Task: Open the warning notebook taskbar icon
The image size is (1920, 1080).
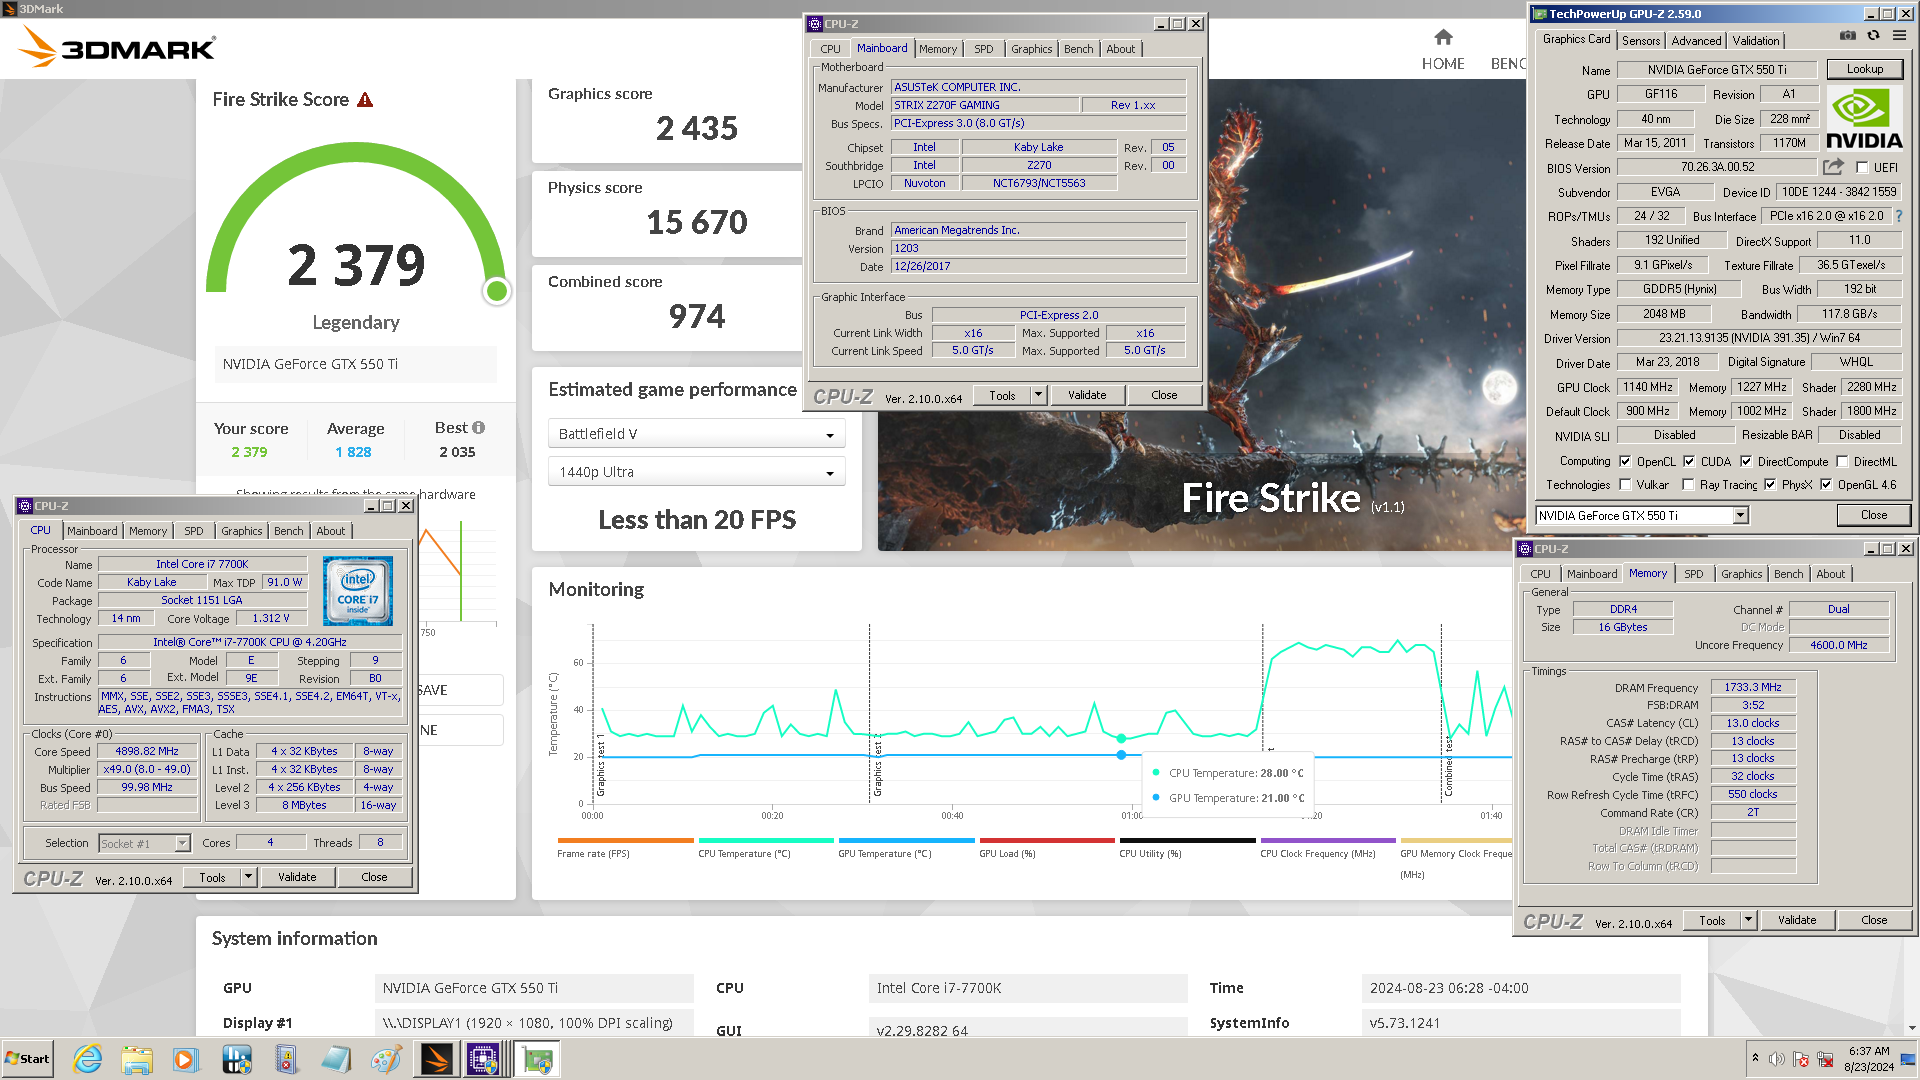Action: pyautogui.click(x=286, y=1059)
